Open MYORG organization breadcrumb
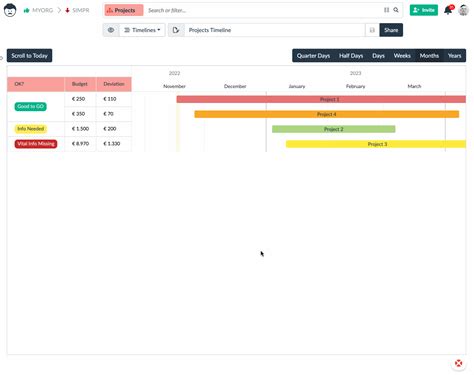 click(38, 10)
